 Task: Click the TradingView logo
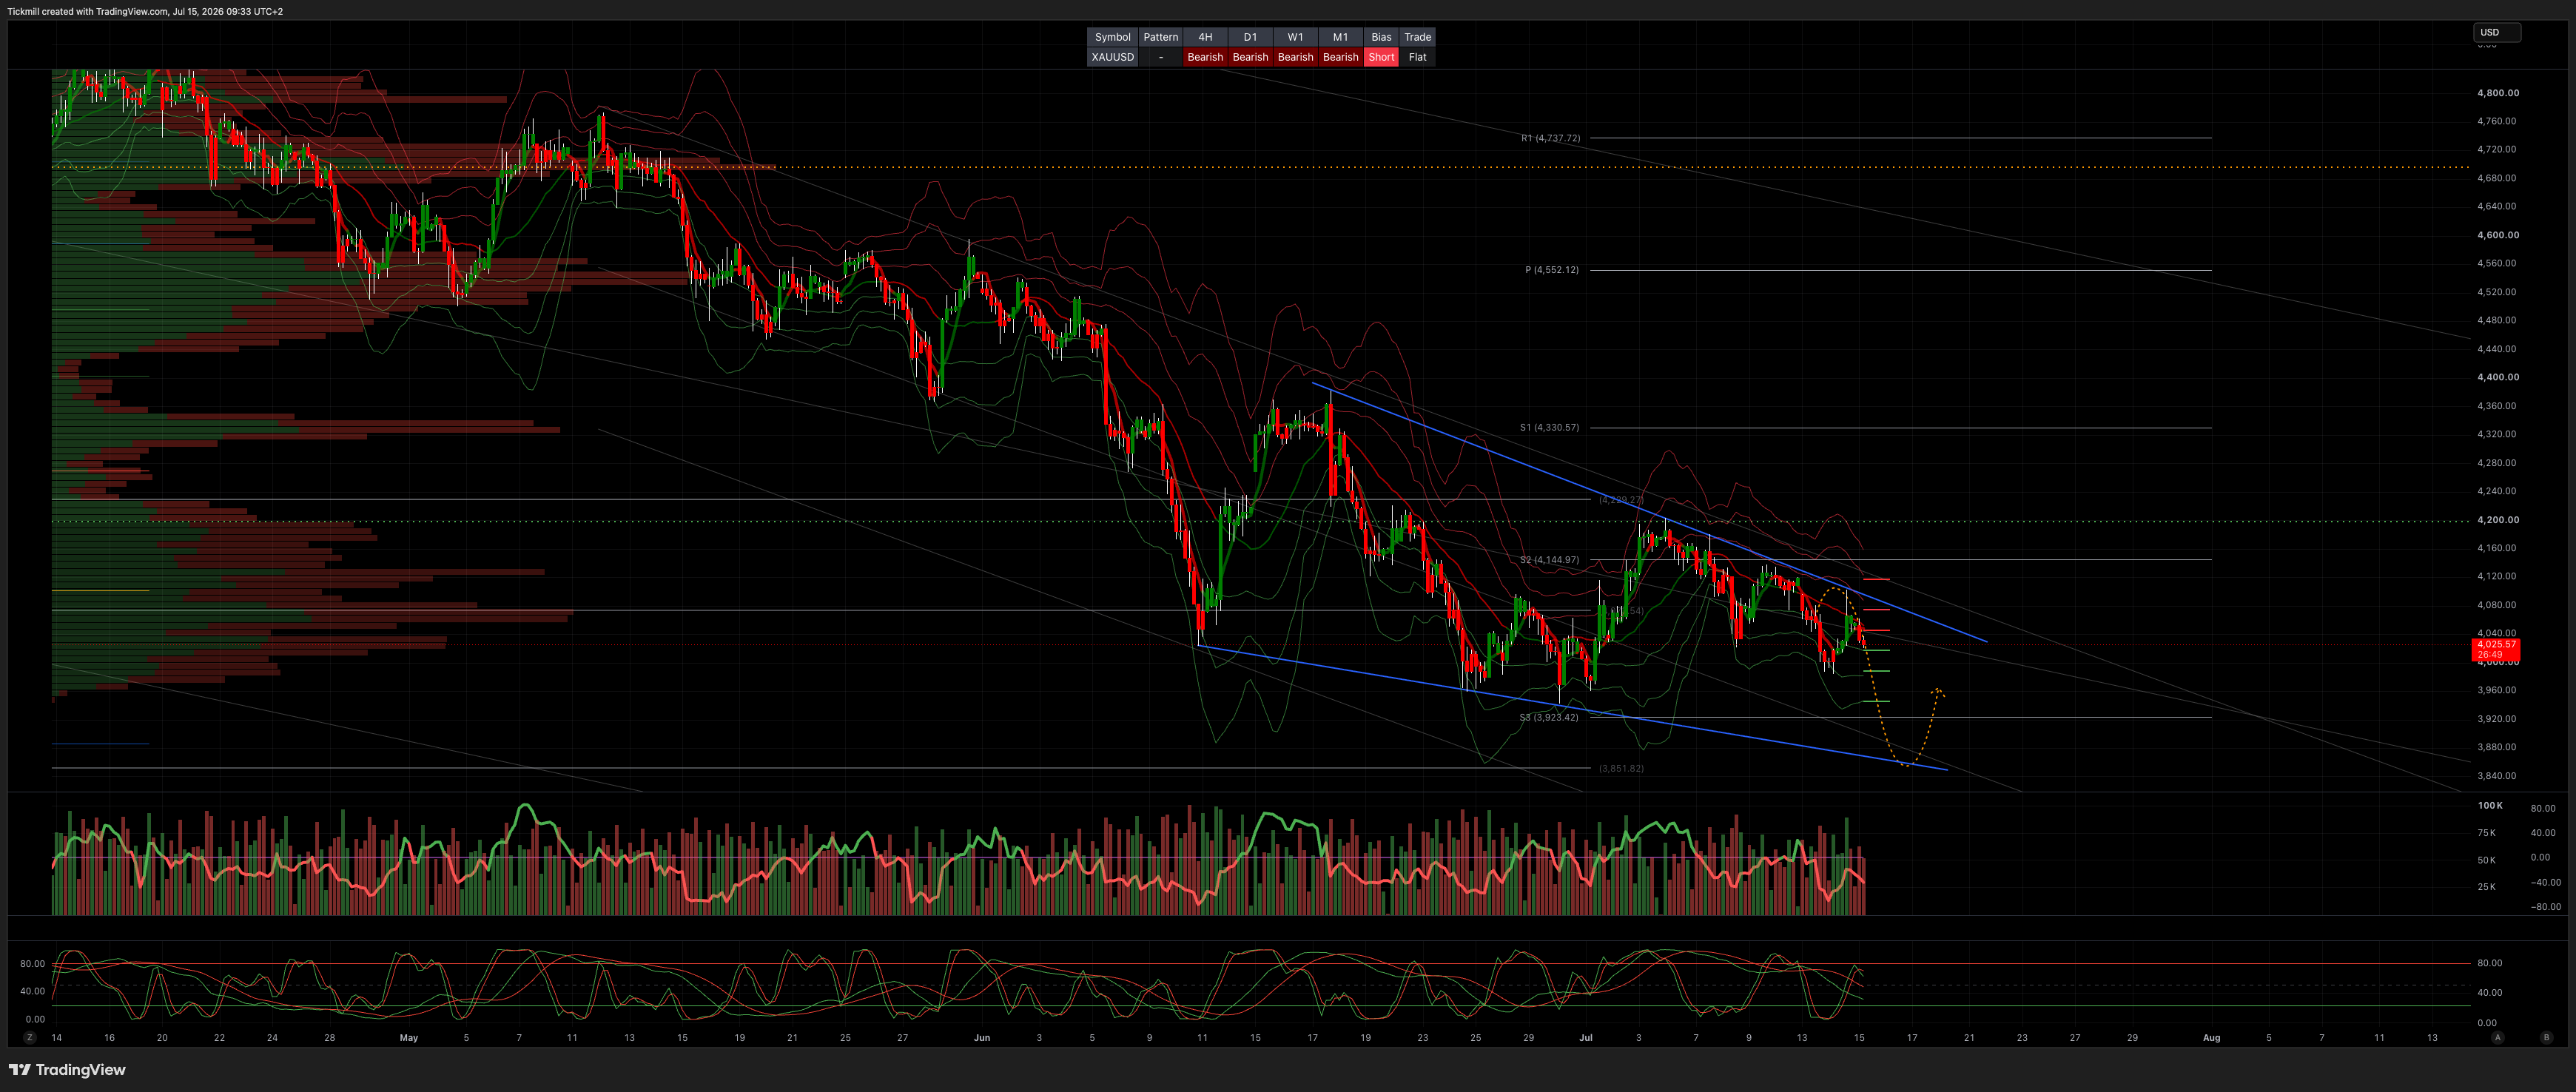(x=67, y=1070)
